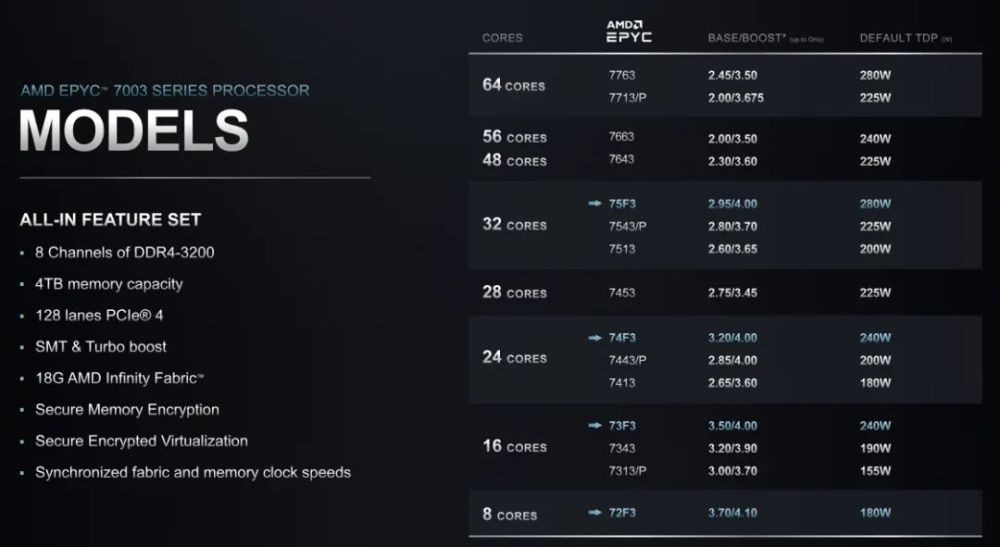This screenshot has width=1000, height=547.
Task: Select the BASE/BOOST column header
Action: point(765,38)
